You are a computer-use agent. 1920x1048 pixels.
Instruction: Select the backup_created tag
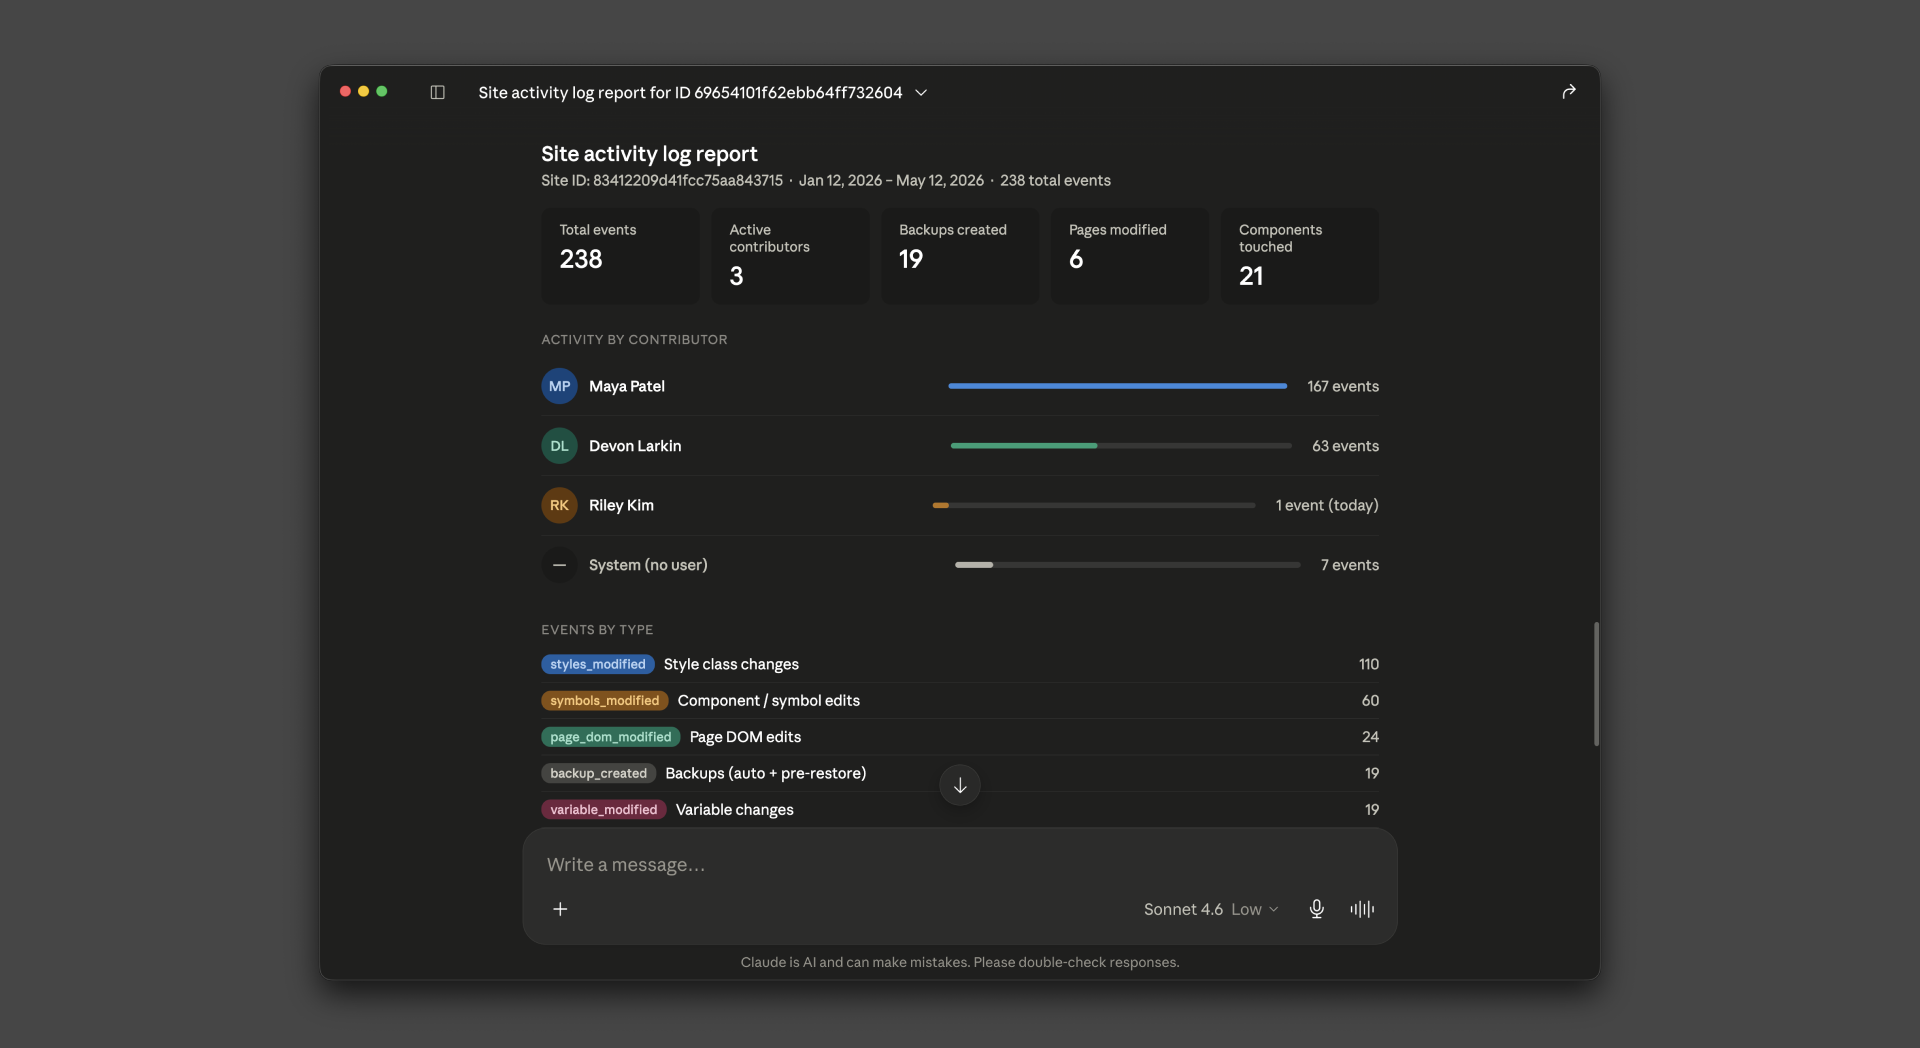click(x=599, y=773)
